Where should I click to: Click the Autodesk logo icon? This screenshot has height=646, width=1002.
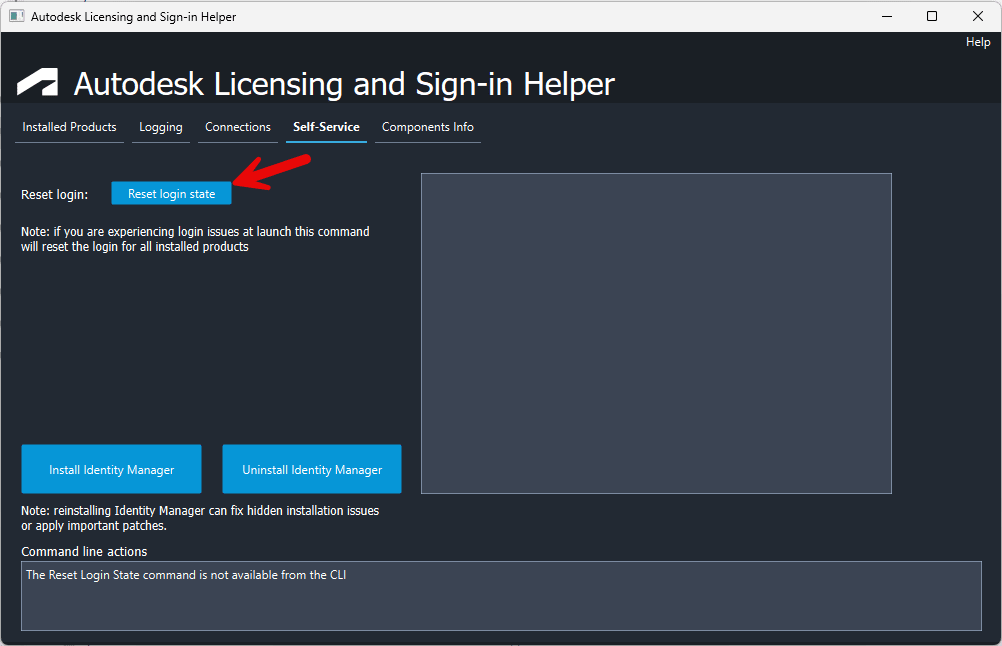(37, 82)
